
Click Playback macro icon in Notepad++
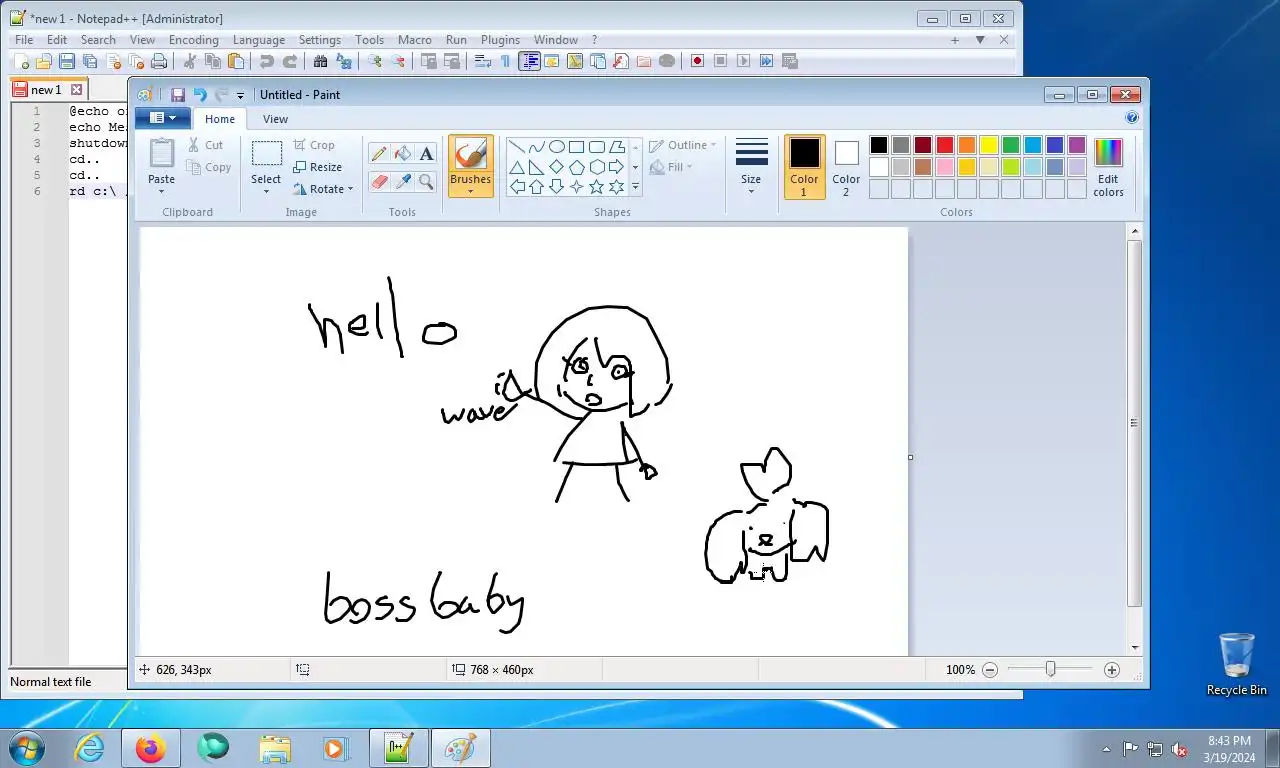743,61
